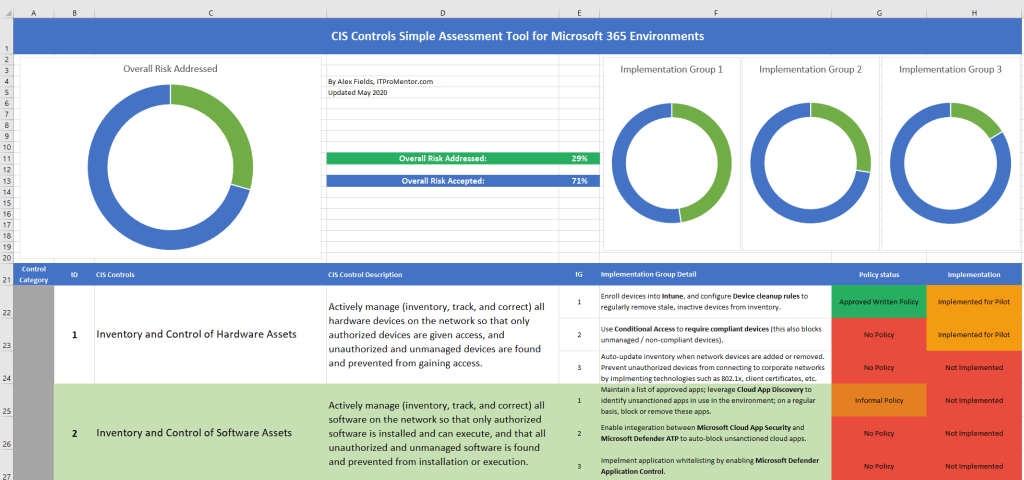Click the 'Updated May 2020' cell

tap(442, 93)
